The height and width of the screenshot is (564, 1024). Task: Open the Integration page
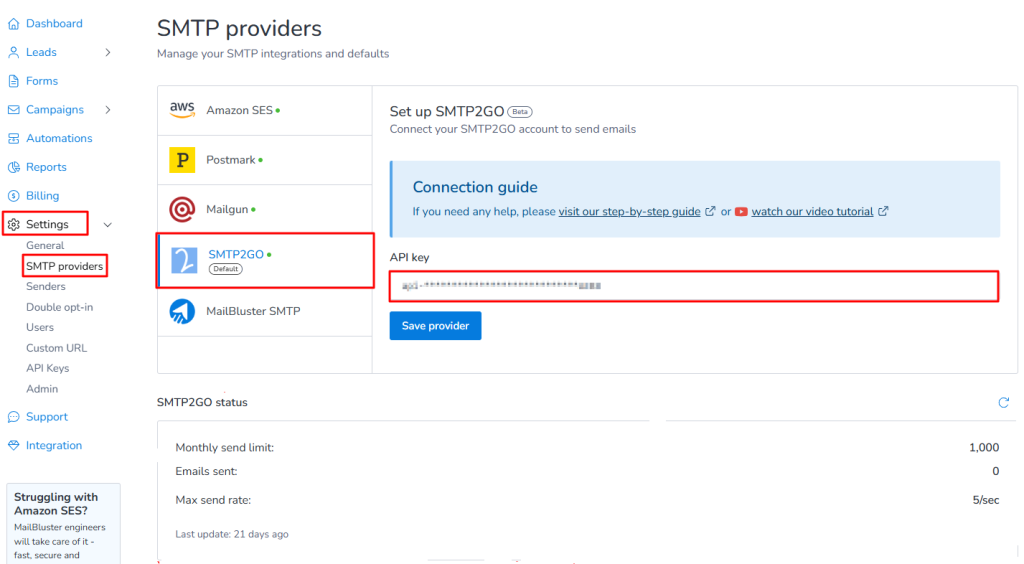[54, 446]
